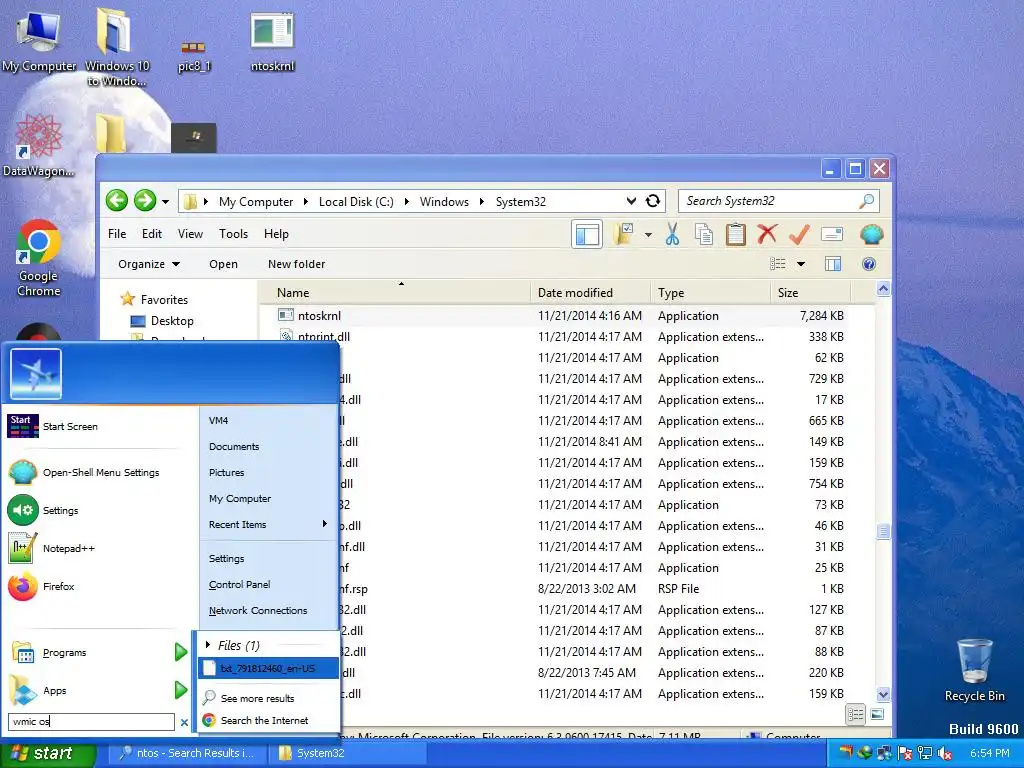
Task: Click the scroll down arrow in file list
Action: pyautogui.click(x=883, y=695)
